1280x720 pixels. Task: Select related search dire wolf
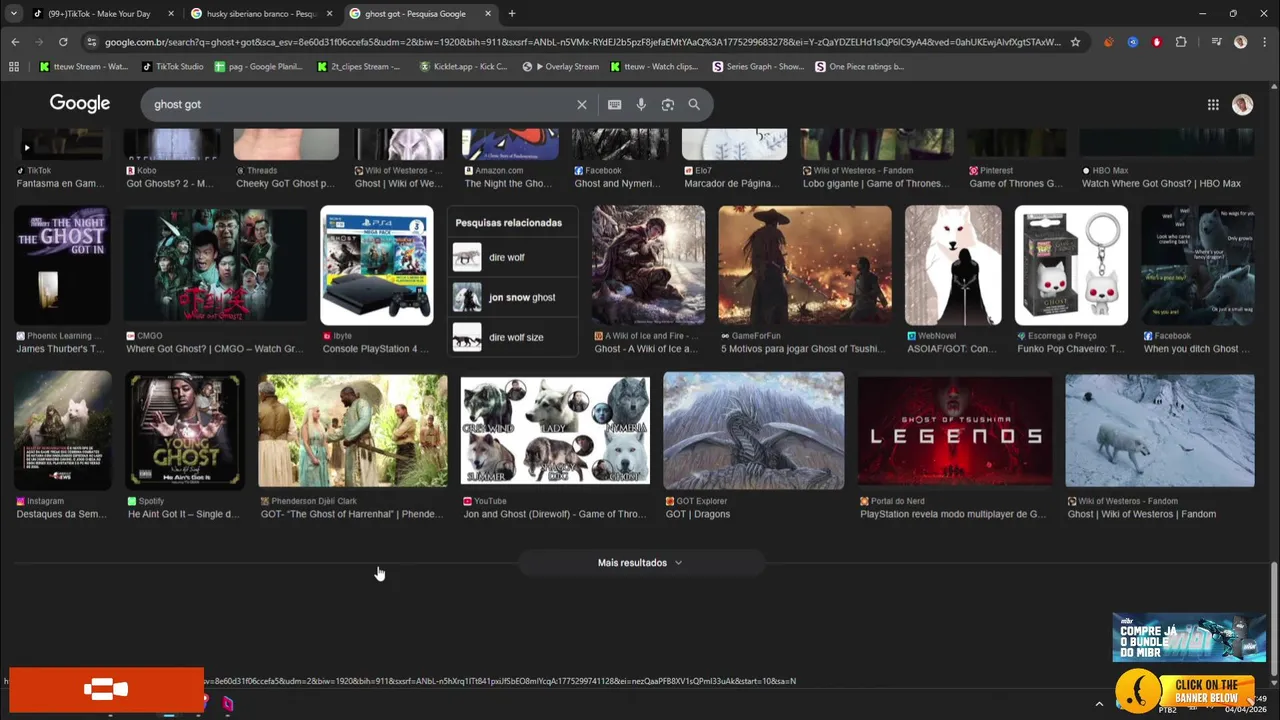pyautogui.click(x=512, y=257)
